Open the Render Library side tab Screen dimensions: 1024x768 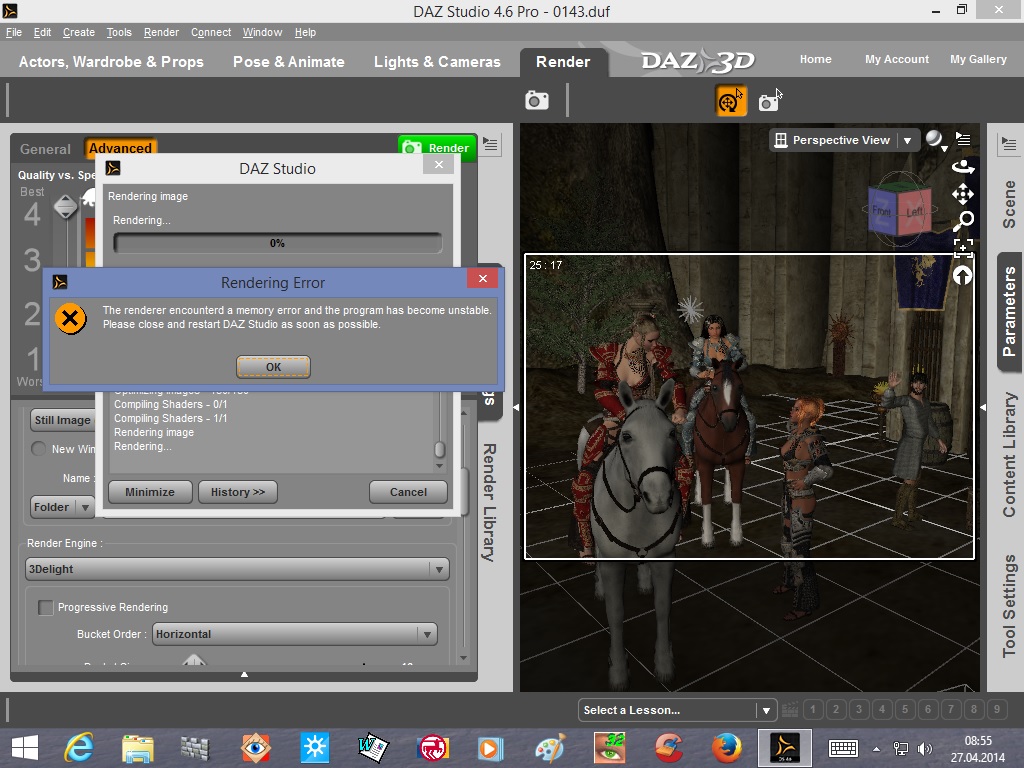489,502
